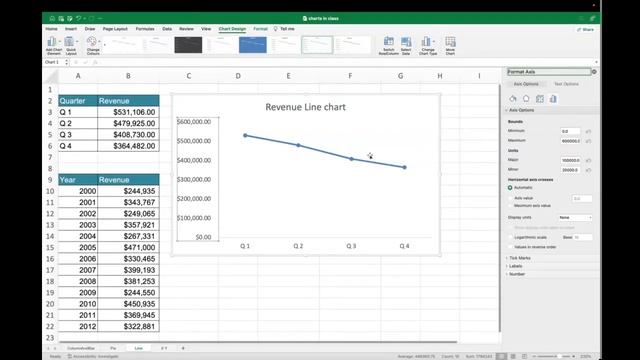Open the Page Layout ribbon tab
640x360 pixels.
[115, 29]
